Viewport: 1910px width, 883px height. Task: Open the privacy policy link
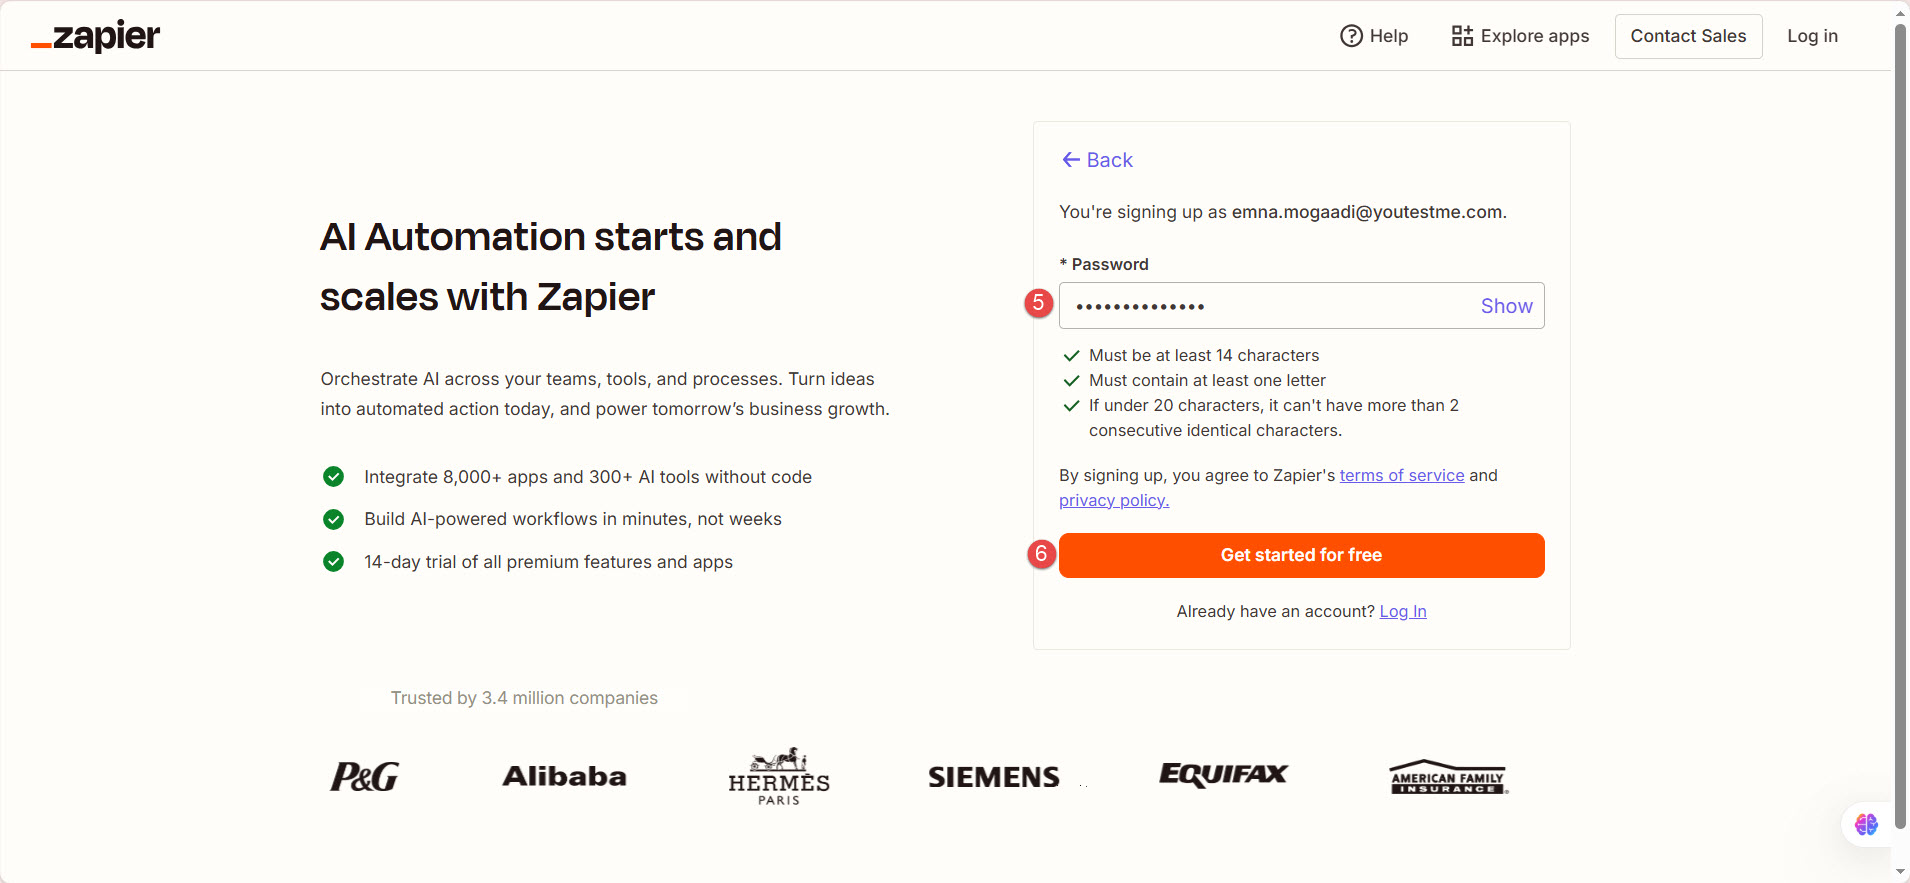coord(1113,500)
